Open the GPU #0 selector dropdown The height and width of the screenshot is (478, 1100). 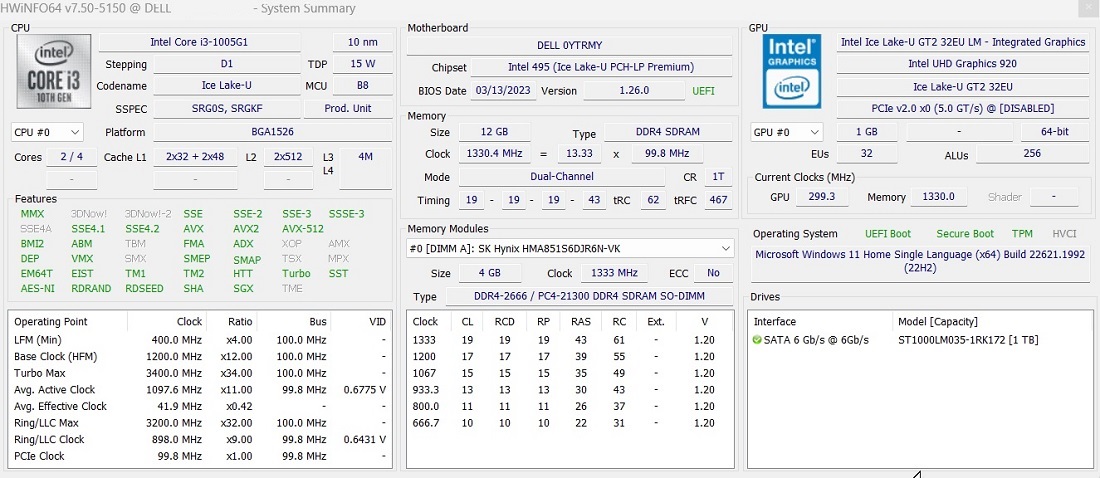click(786, 132)
